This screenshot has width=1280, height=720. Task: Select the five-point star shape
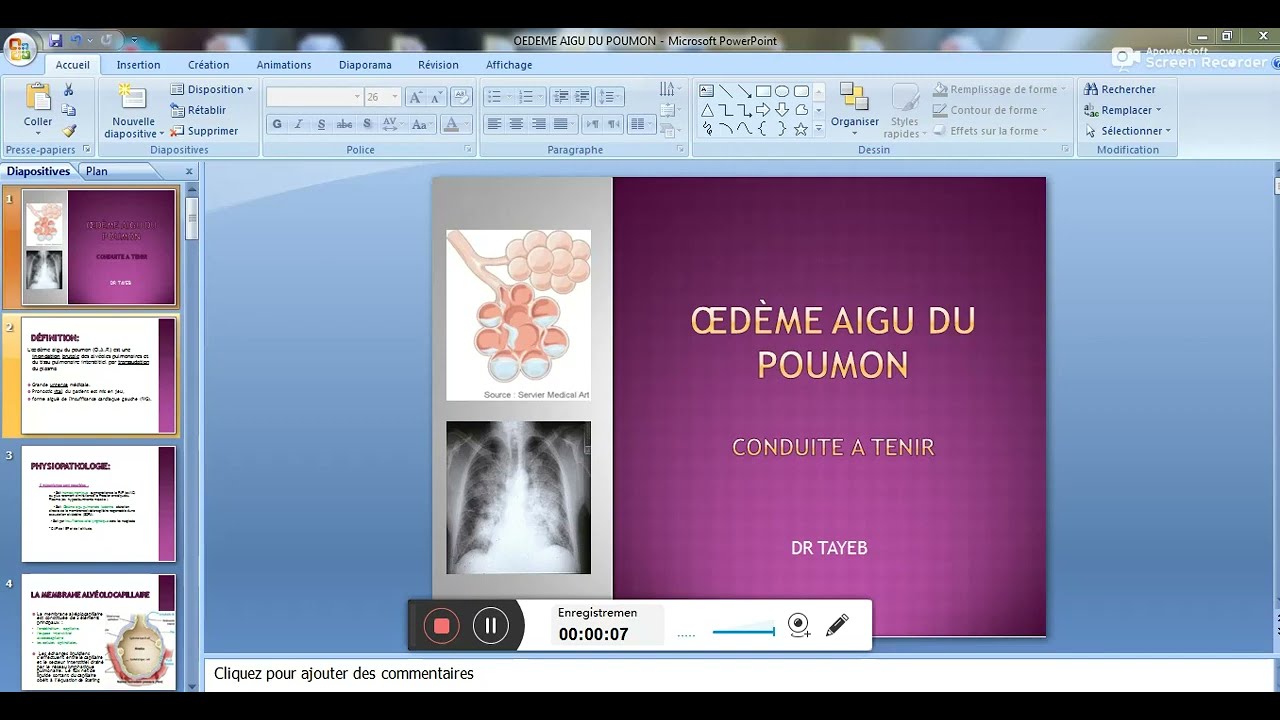click(x=801, y=129)
